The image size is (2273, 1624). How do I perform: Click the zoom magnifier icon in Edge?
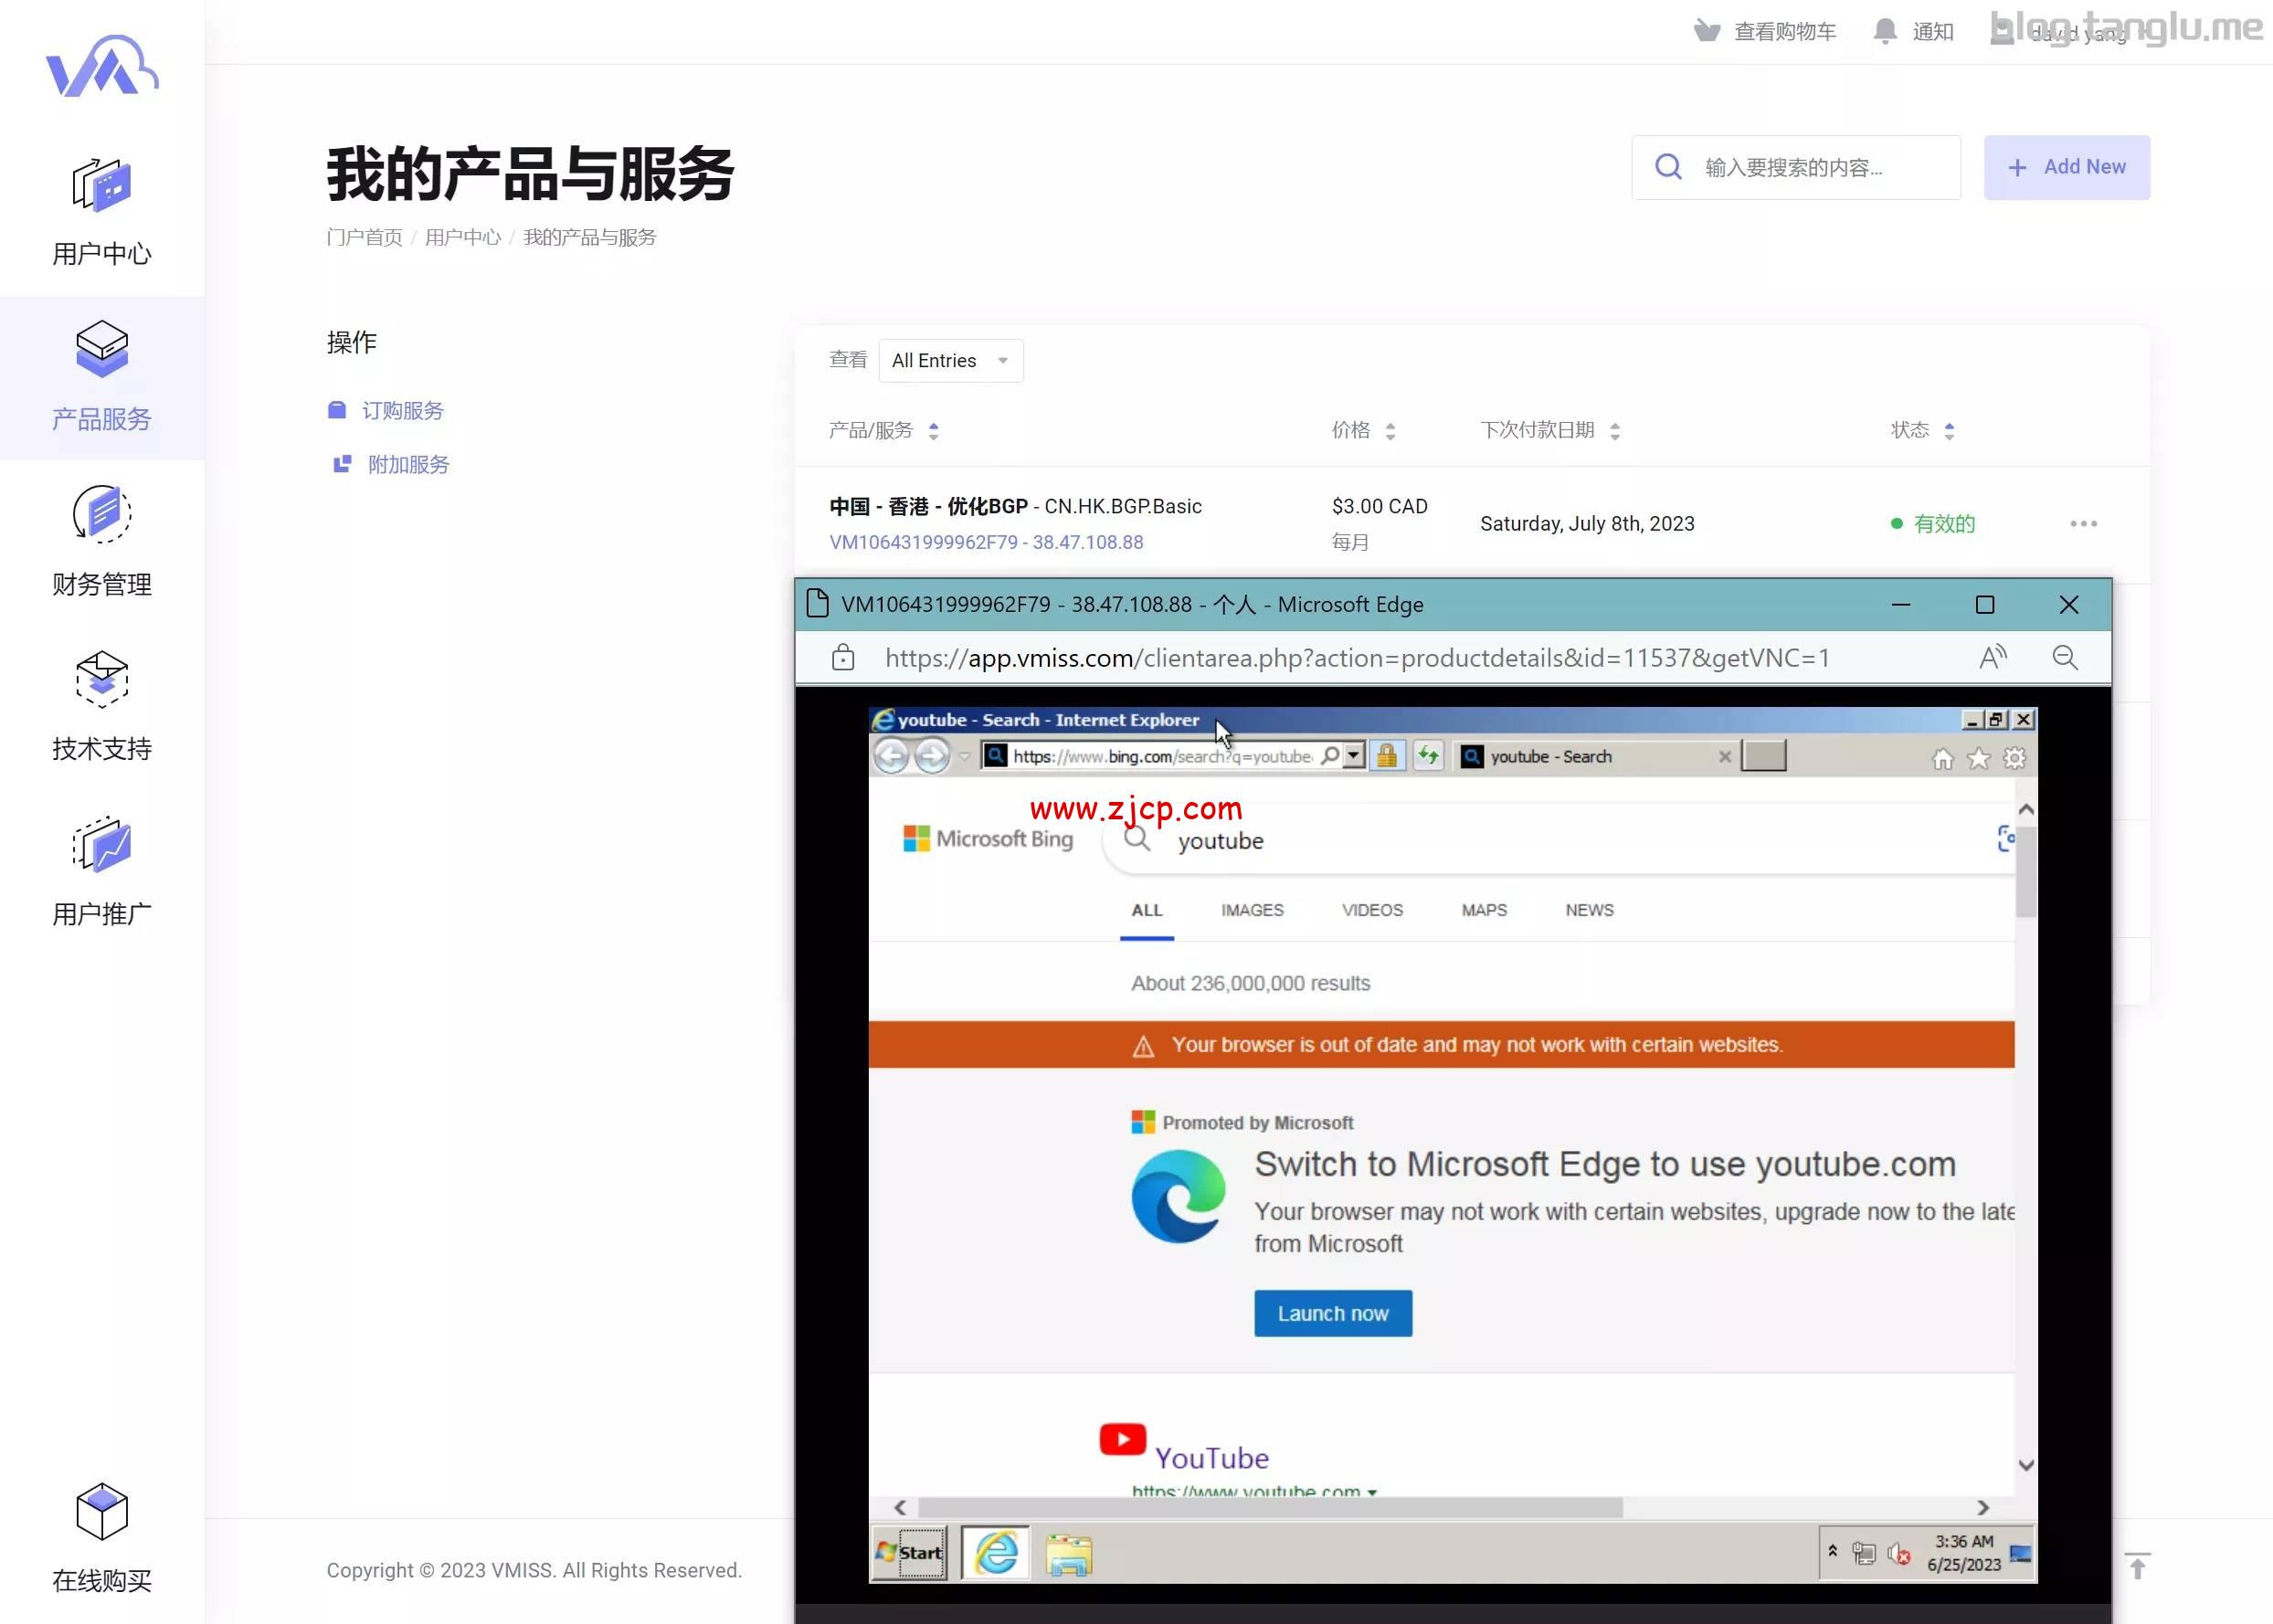(x=2065, y=658)
